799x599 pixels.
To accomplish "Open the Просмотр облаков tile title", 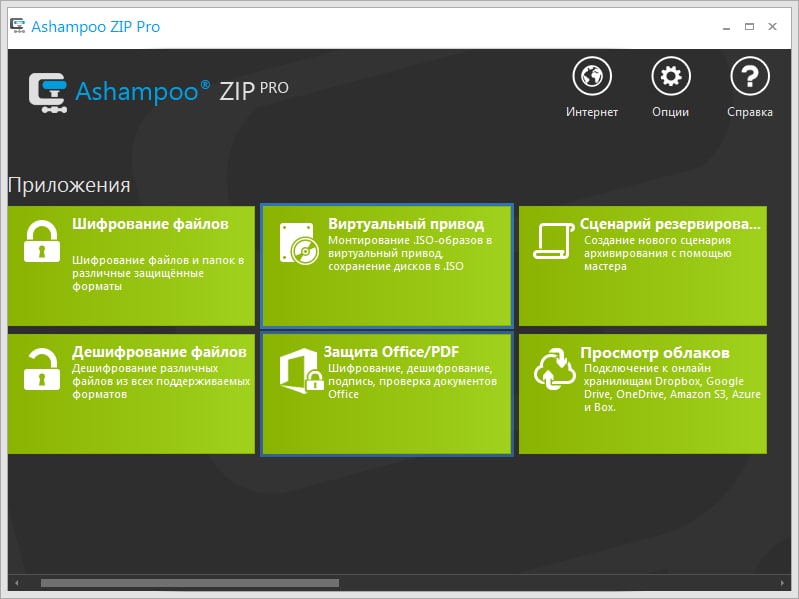I will pos(655,352).
